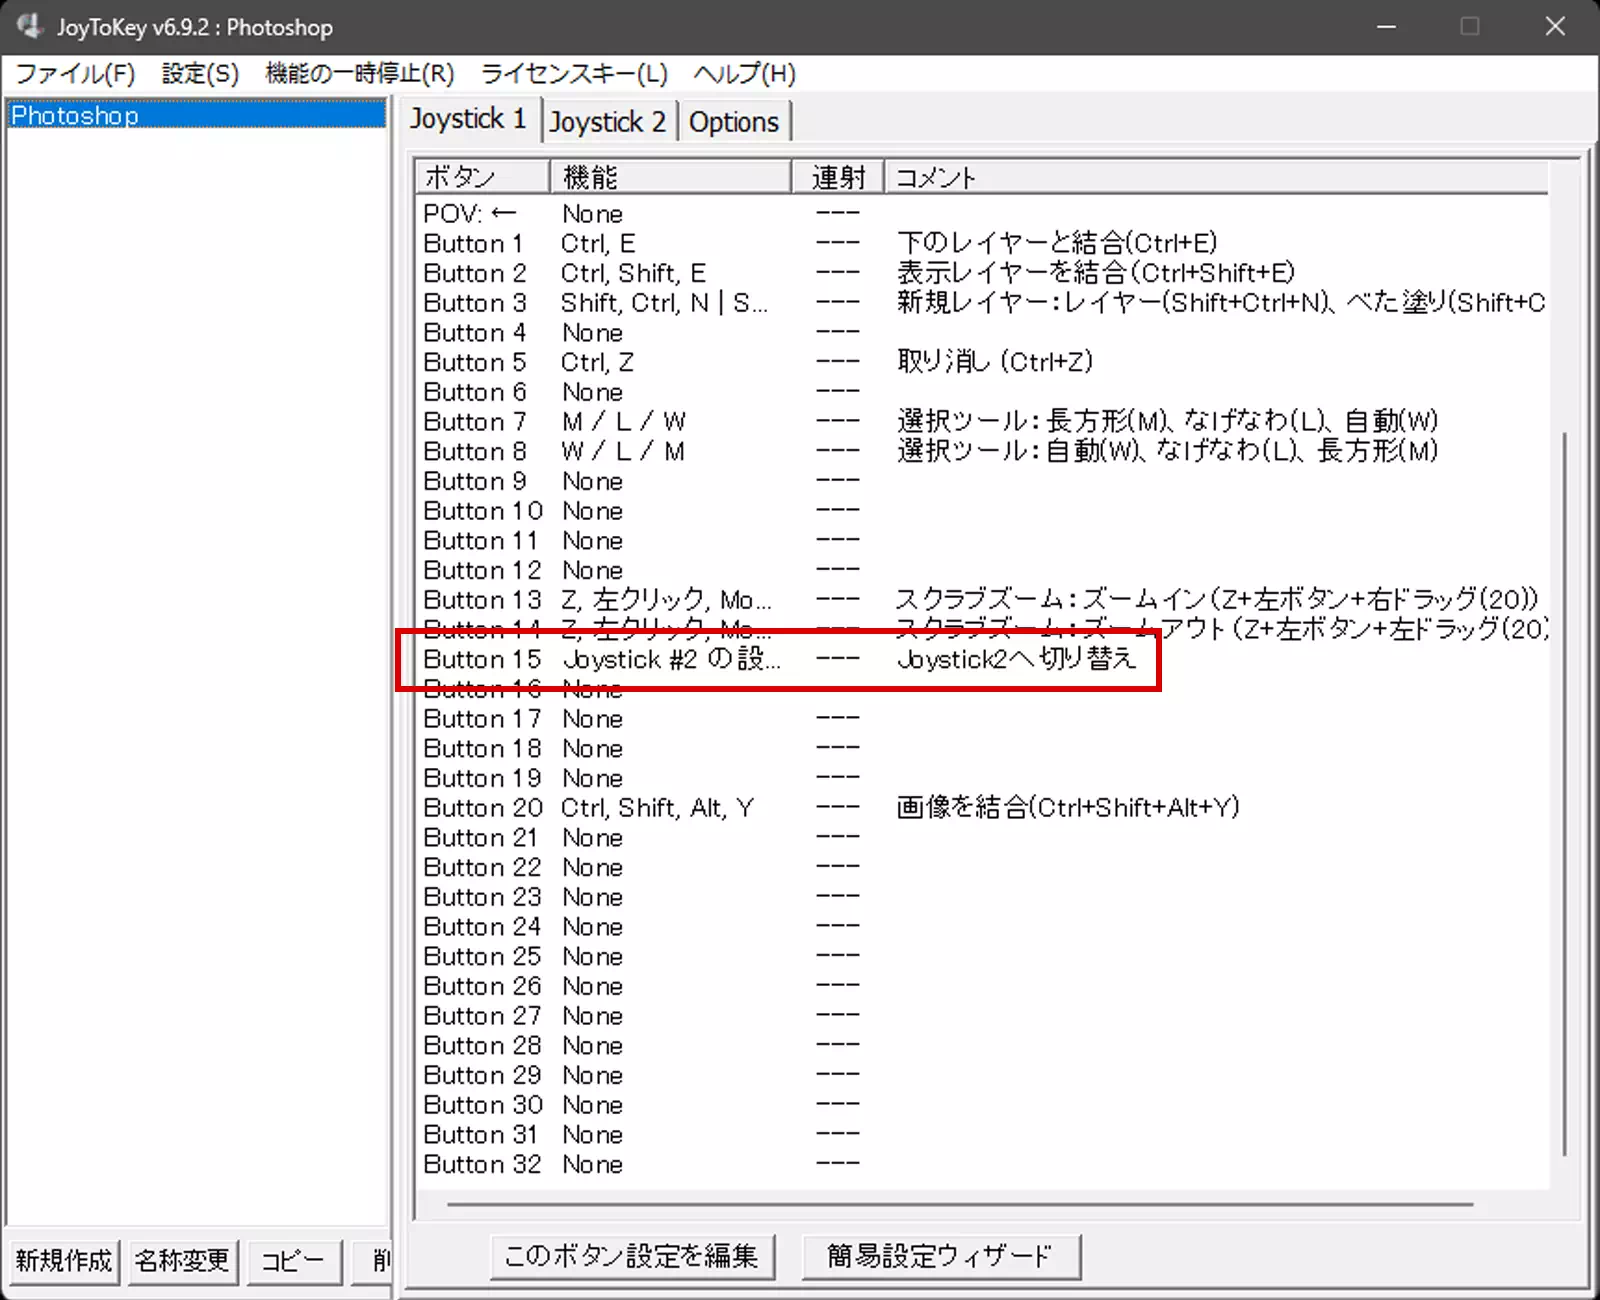Open the 簡易設定ウィザード

[941, 1256]
